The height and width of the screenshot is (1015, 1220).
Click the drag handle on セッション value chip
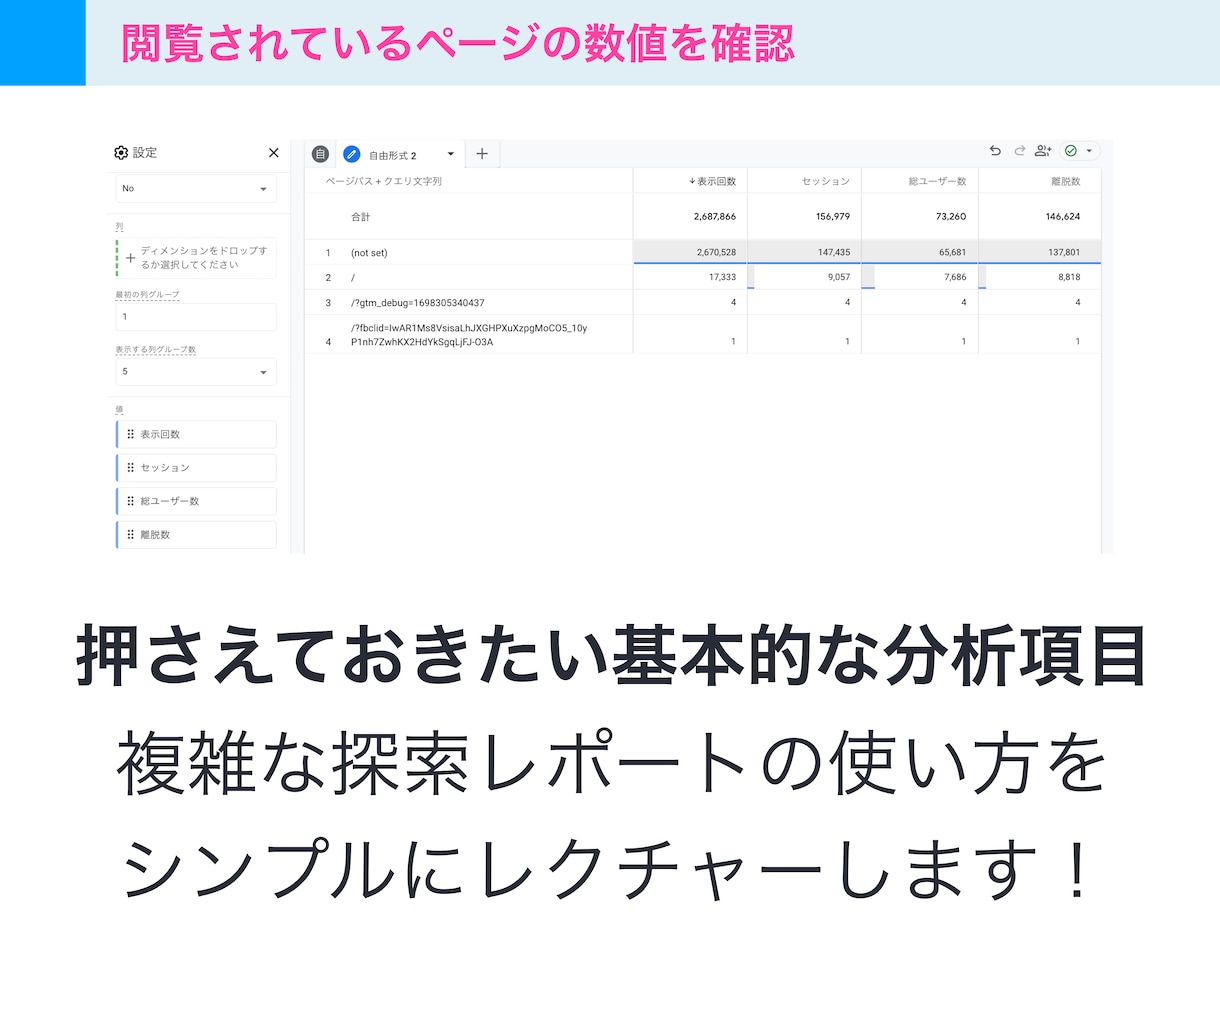click(x=131, y=468)
